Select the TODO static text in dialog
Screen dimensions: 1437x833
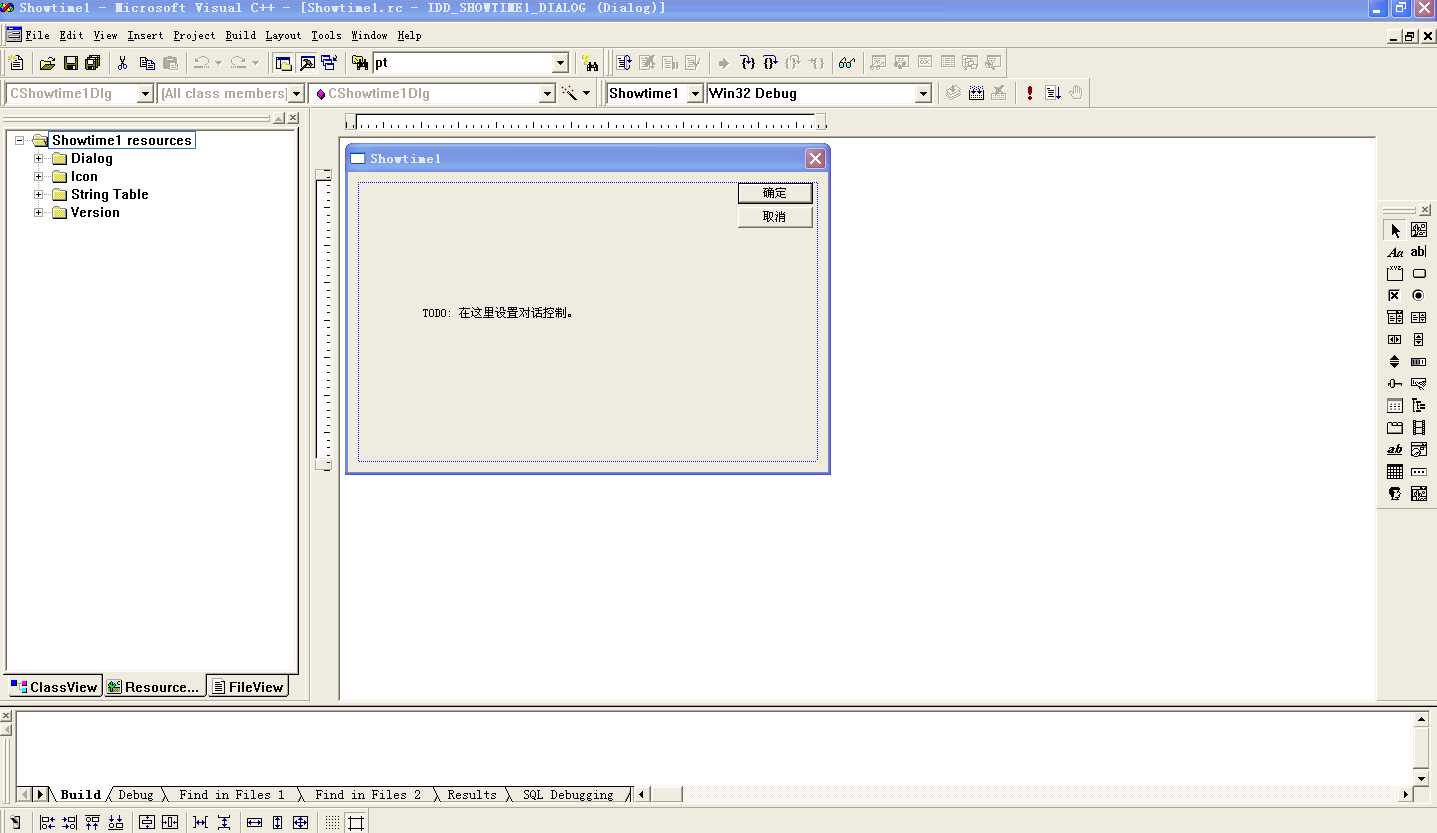[x=498, y=313]
